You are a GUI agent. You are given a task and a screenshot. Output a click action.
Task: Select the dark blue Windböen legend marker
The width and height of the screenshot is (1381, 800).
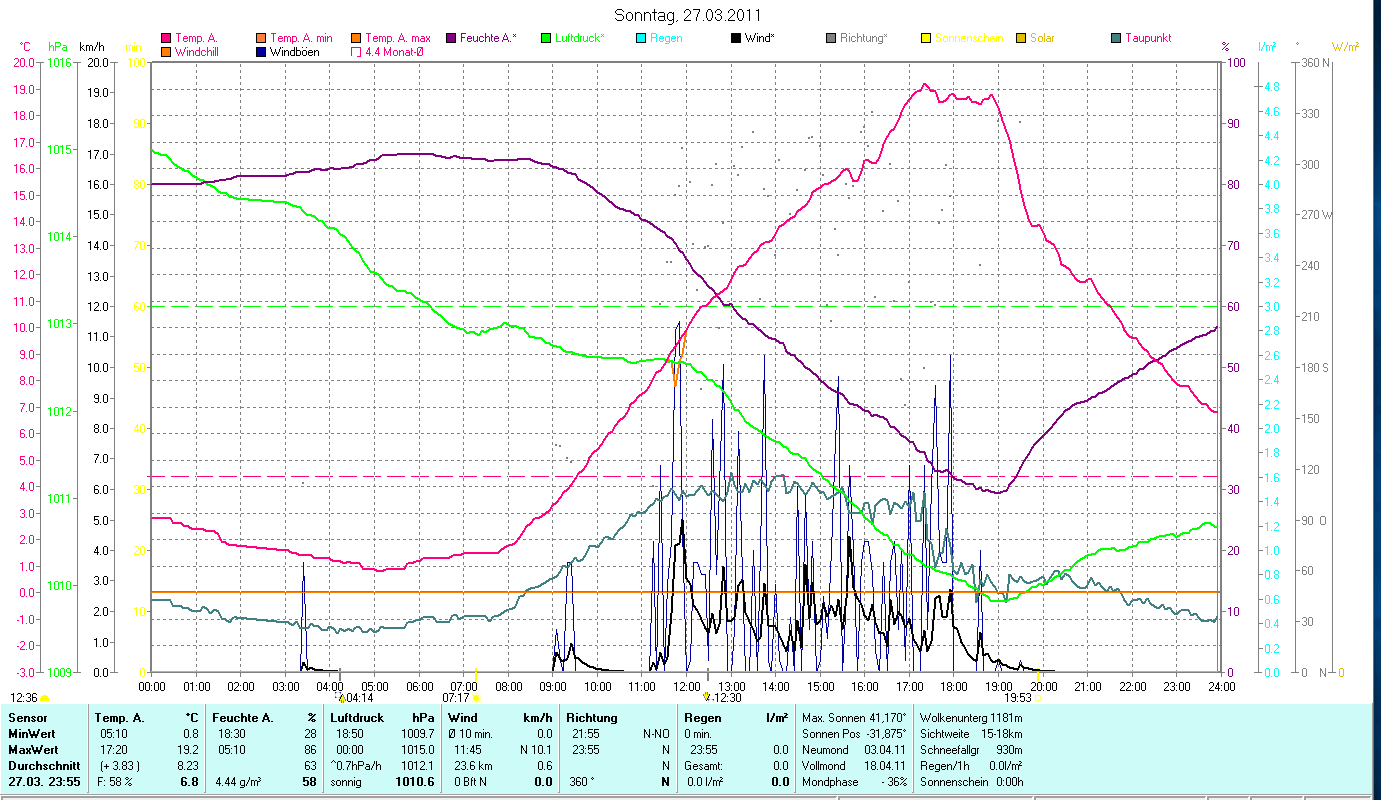tap(261, 52)
